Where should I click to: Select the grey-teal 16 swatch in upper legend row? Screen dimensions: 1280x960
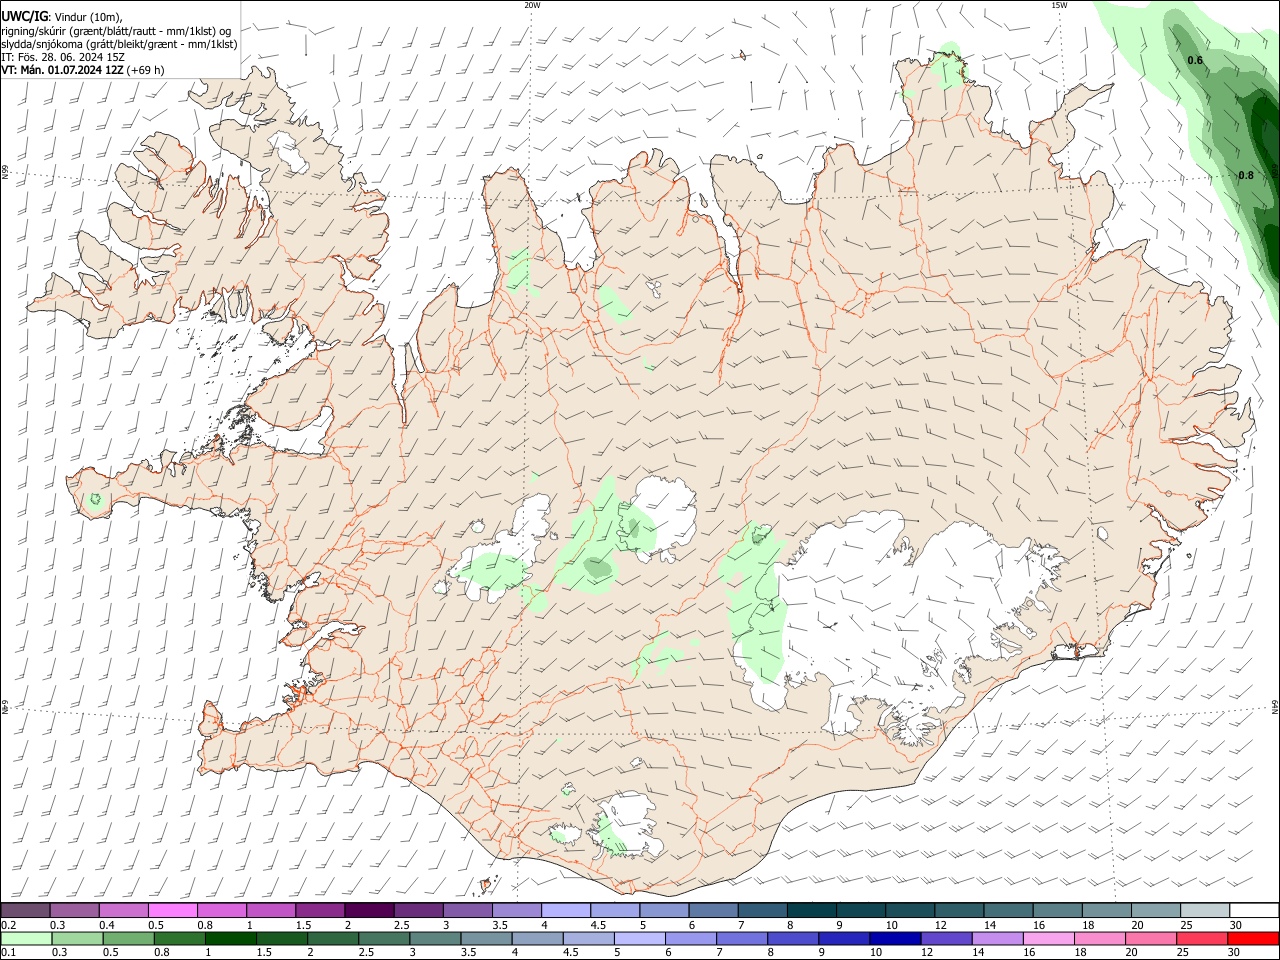[1058, 910]
